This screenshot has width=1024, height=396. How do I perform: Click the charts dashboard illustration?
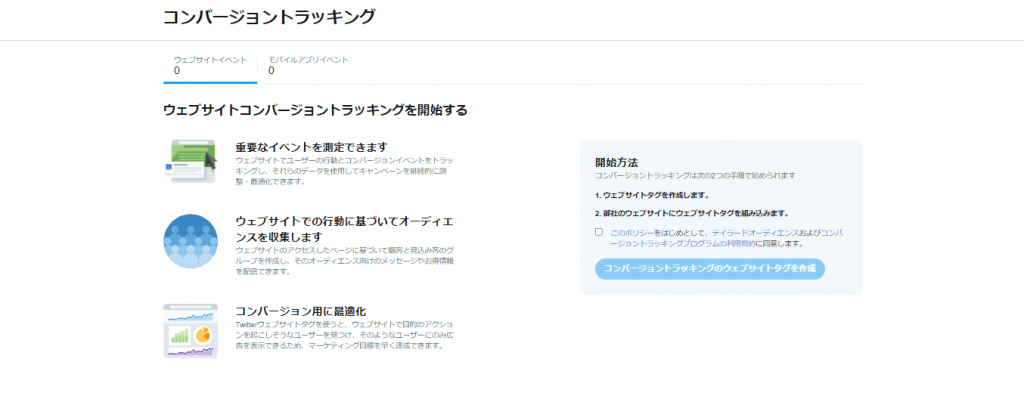point(190,331)
